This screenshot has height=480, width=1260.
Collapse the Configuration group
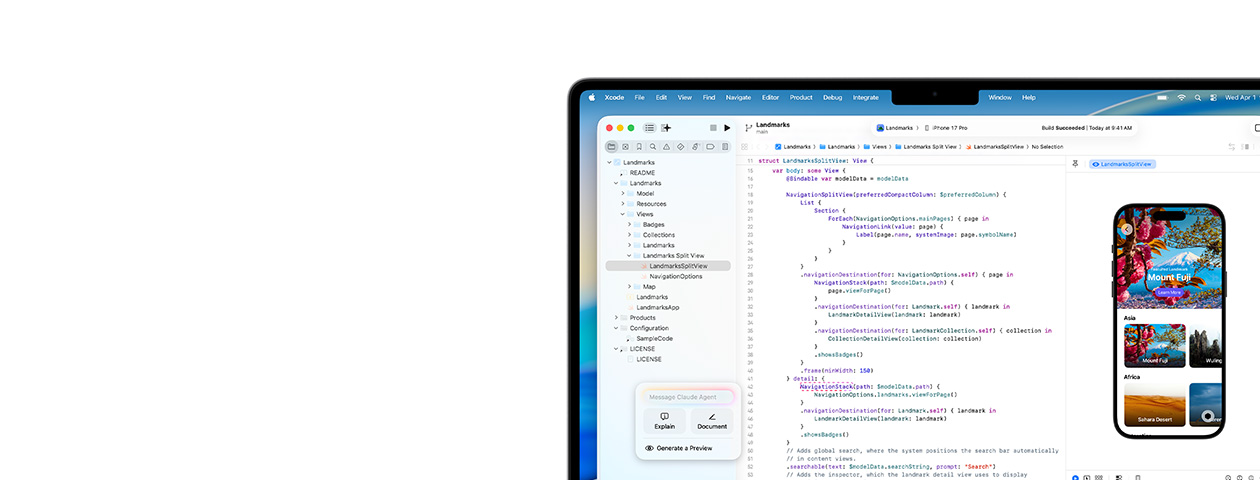pyautogui.click(x=616, y=328)
